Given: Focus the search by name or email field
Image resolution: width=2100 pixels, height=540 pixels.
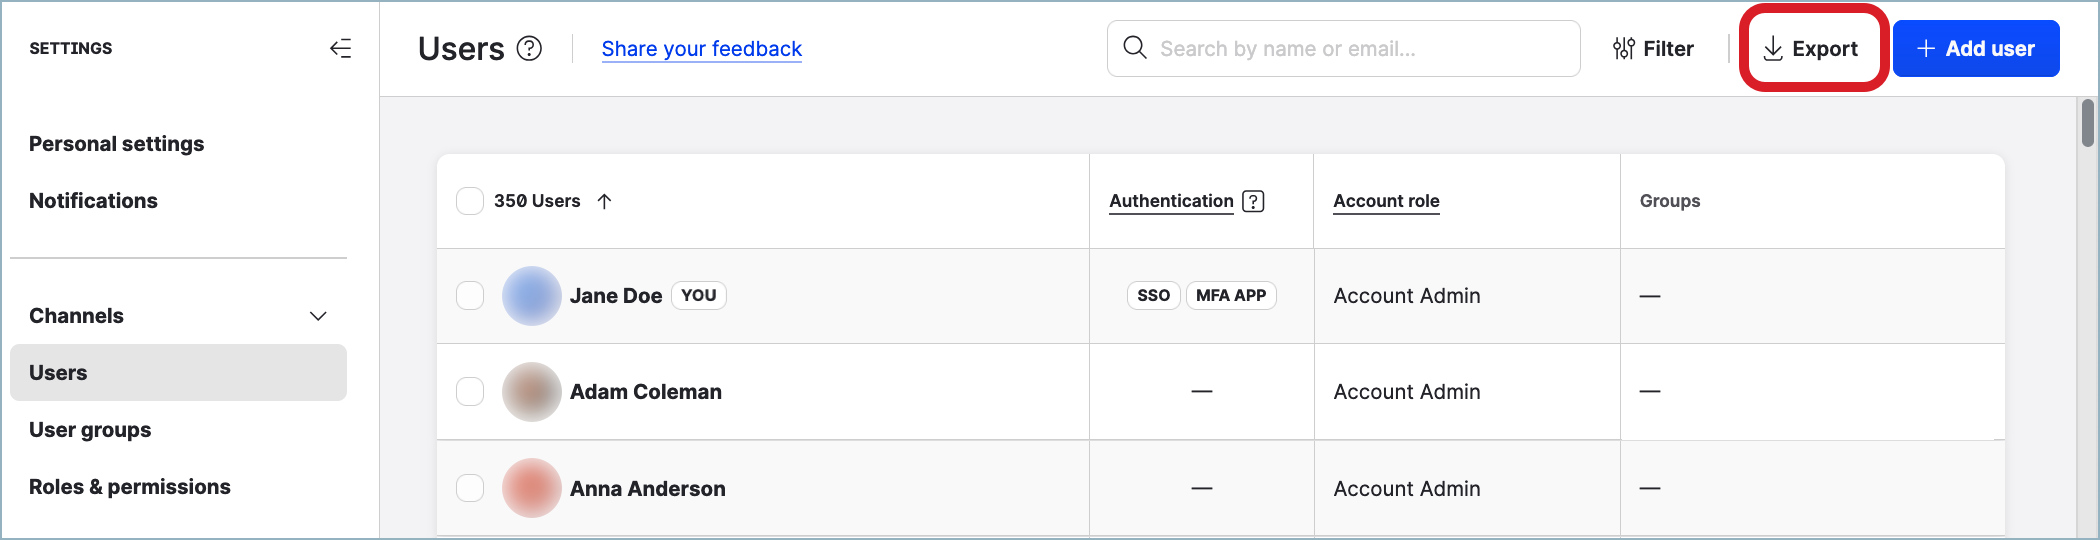Looking at the screenshot, I should click(1360, 48).
